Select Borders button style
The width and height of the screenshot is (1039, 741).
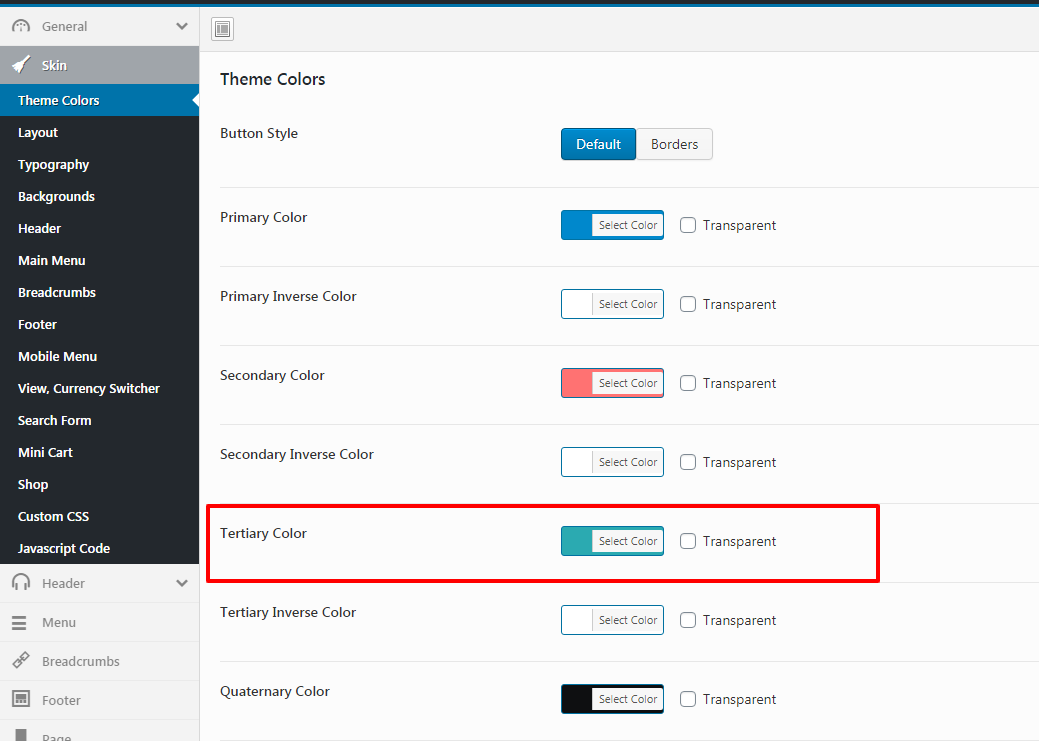tap(675, 144)
